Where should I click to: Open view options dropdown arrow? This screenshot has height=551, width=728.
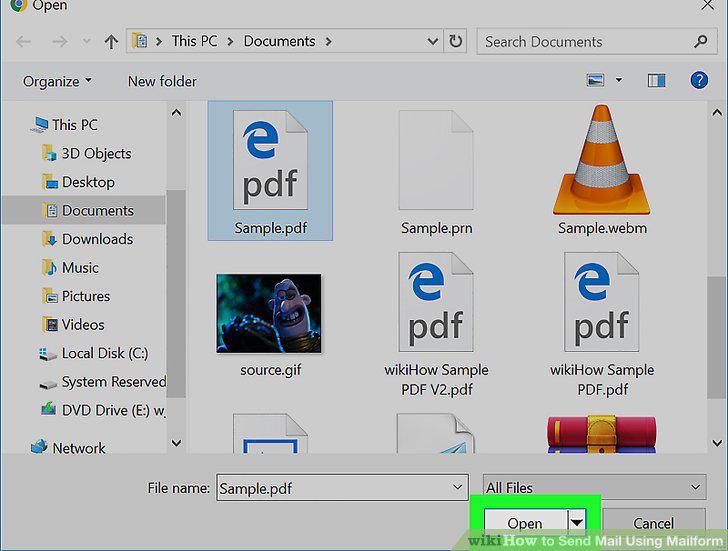[x=619, y=80]
